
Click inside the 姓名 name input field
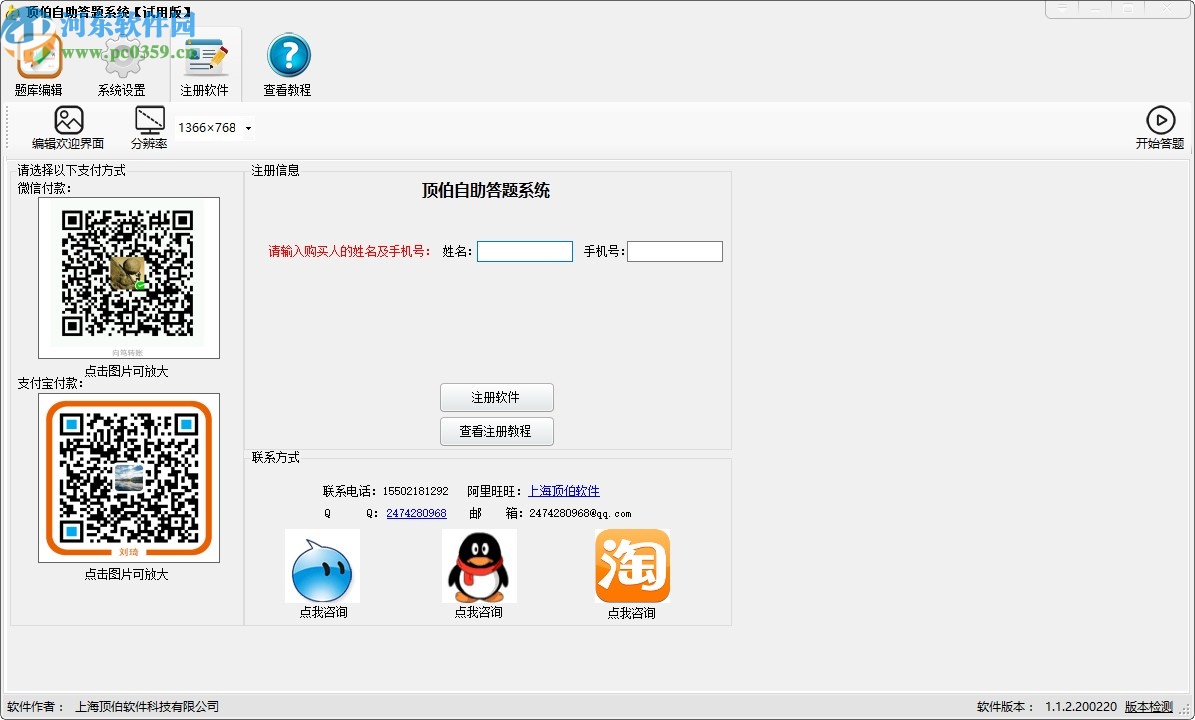coord(524,251)
